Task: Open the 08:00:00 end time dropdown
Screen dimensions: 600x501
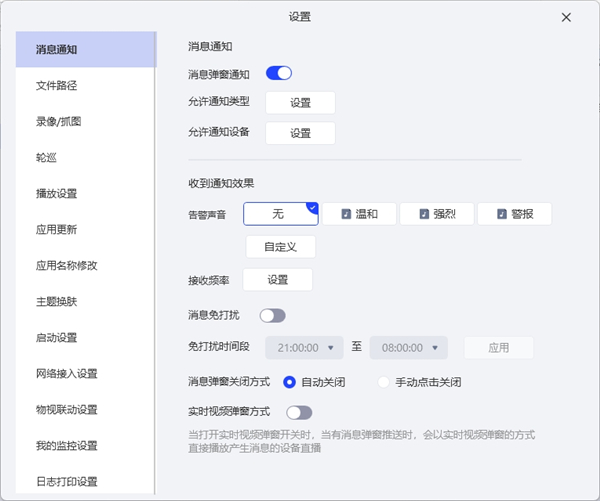Action: coord(408,348)
